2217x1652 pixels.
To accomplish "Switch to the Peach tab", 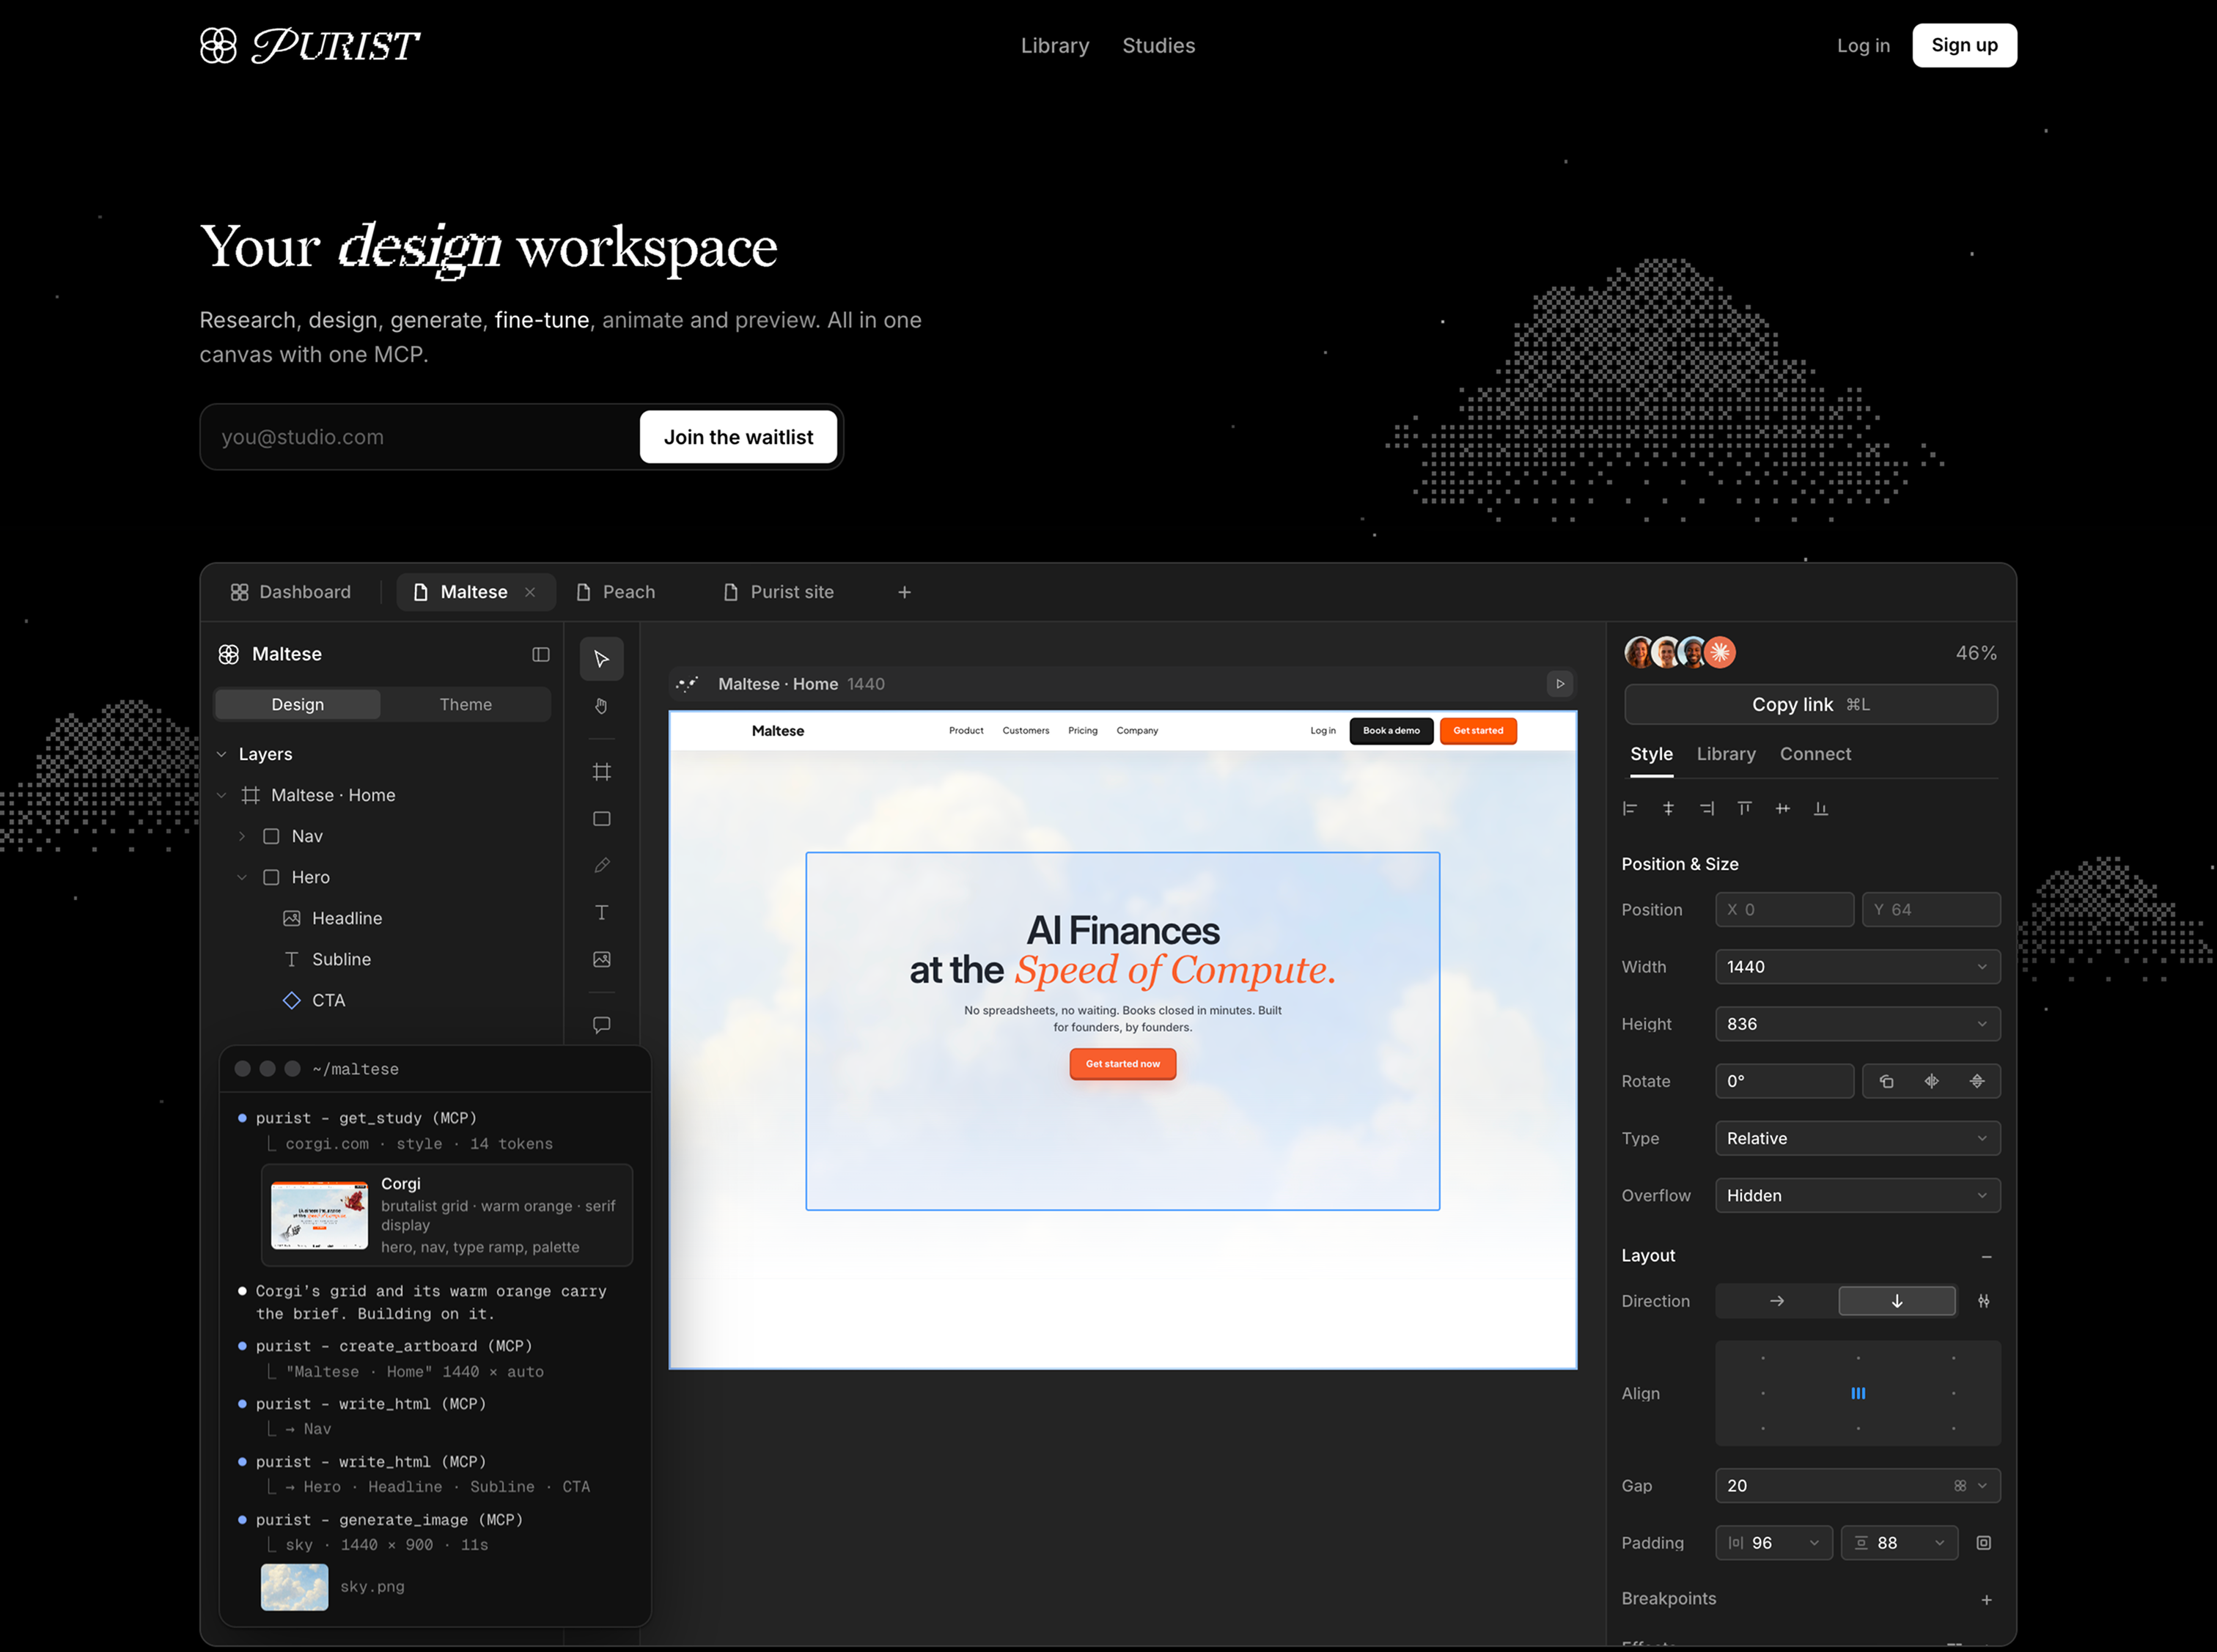I will click(x=616, y=592).
